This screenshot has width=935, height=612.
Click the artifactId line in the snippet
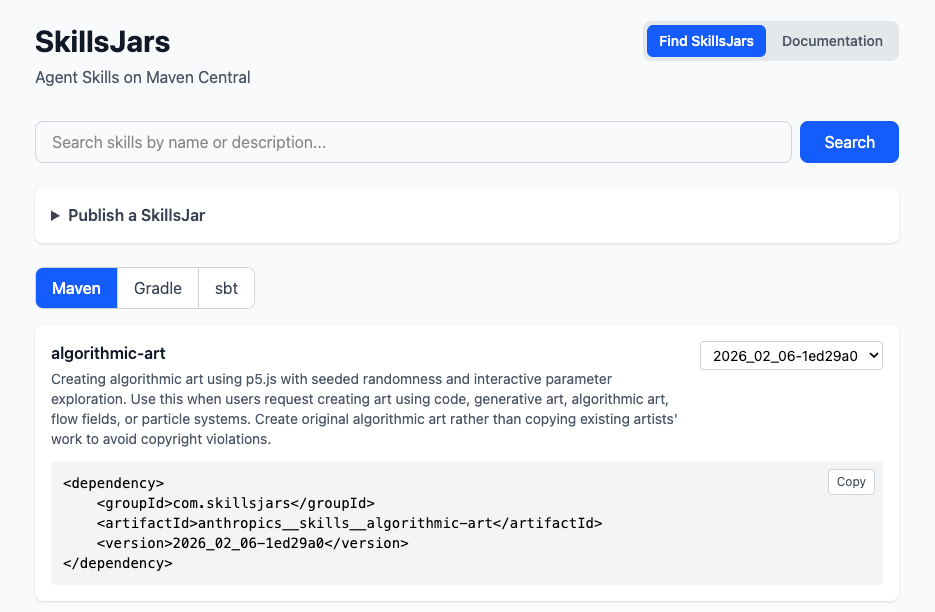tap(349, 523)
